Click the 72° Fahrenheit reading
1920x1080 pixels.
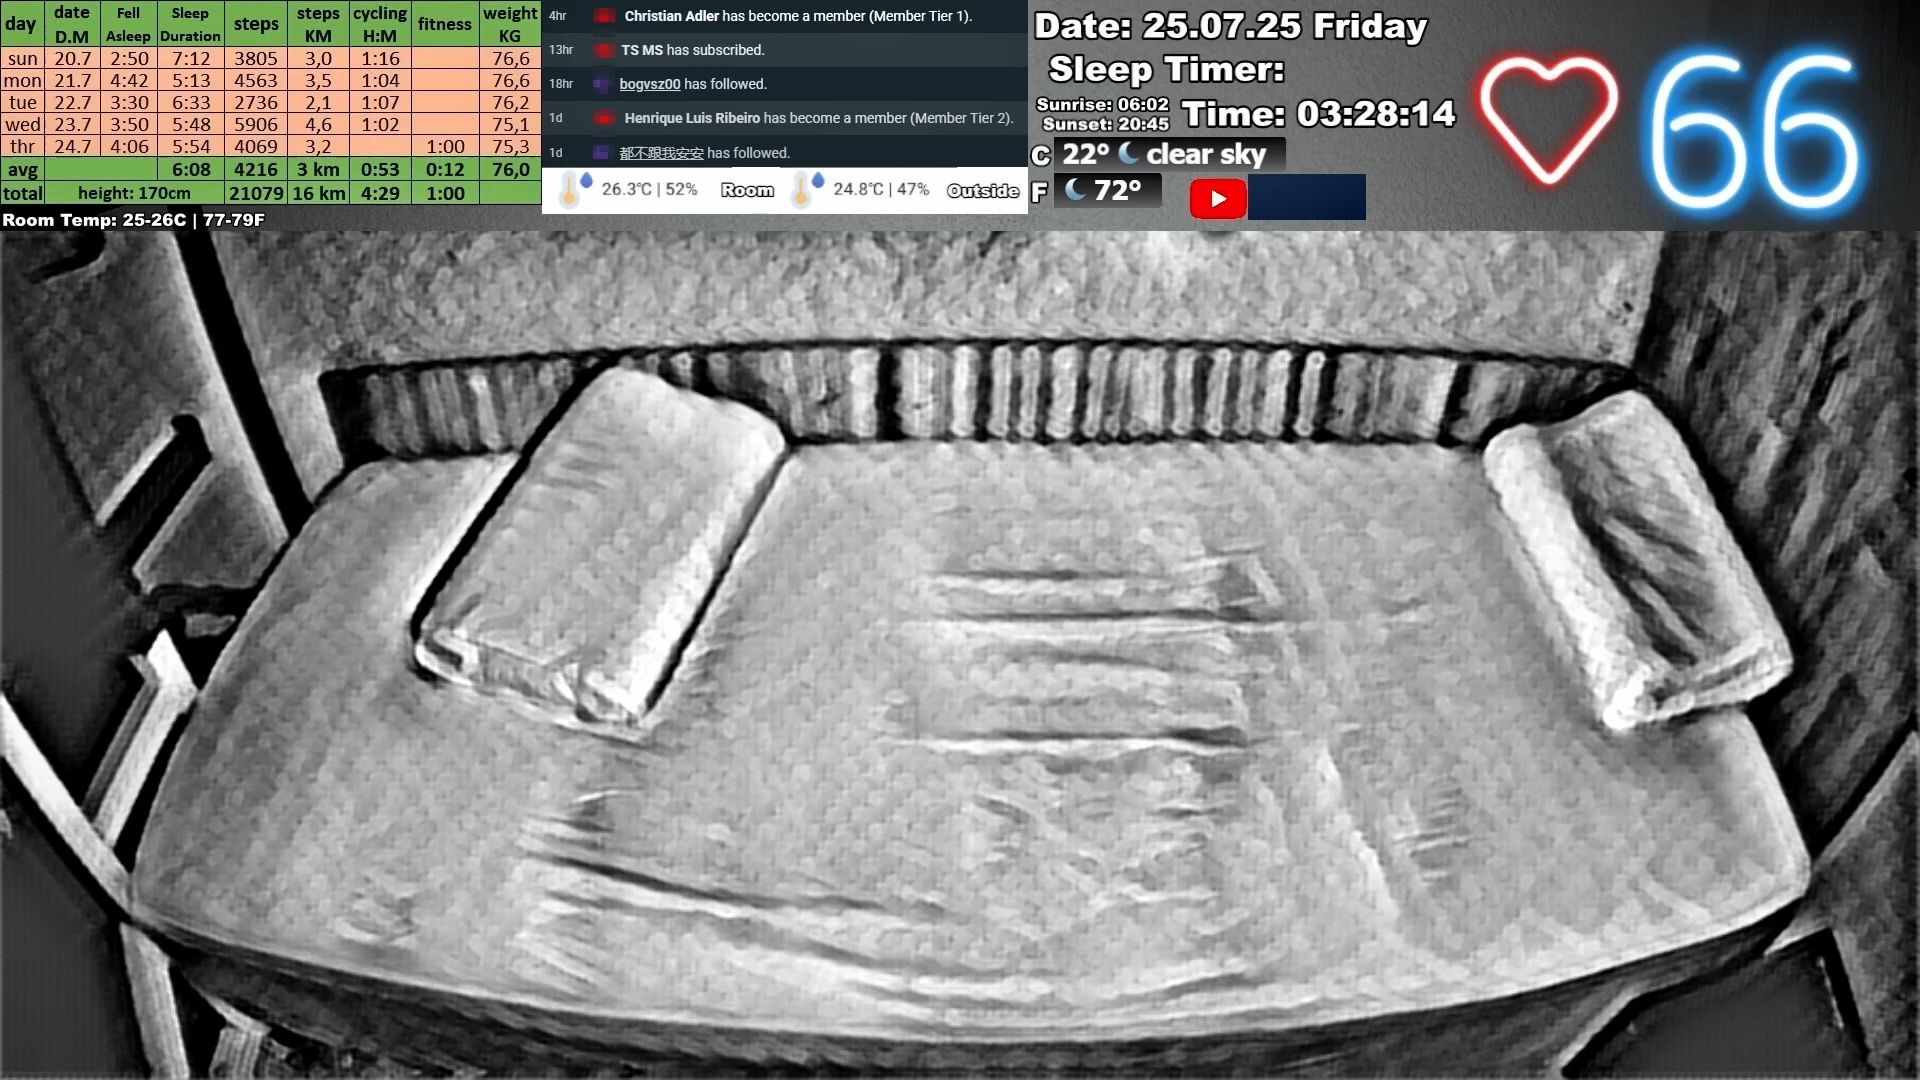pos(1117,190)
